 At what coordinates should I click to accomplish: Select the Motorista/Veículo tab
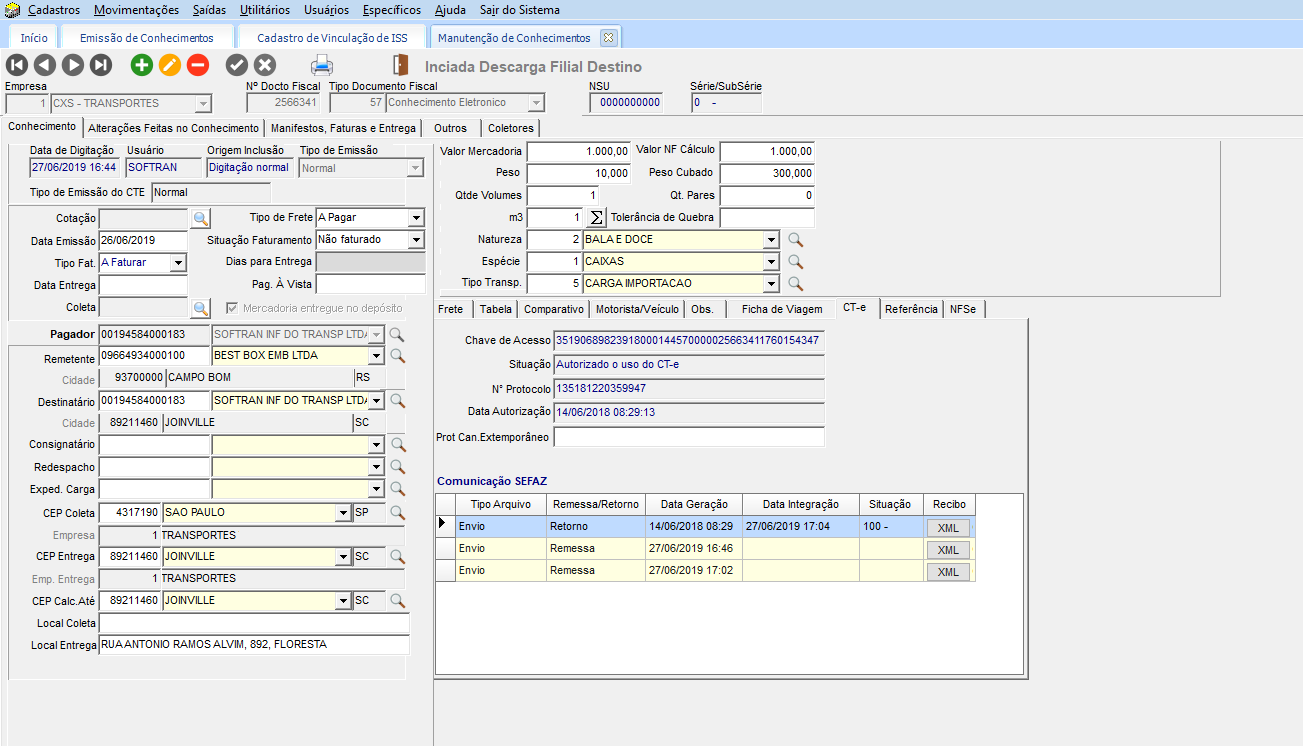[637, 309]
